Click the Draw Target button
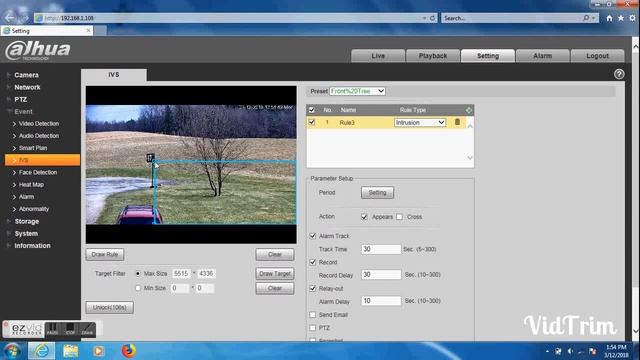 [275, 274]
